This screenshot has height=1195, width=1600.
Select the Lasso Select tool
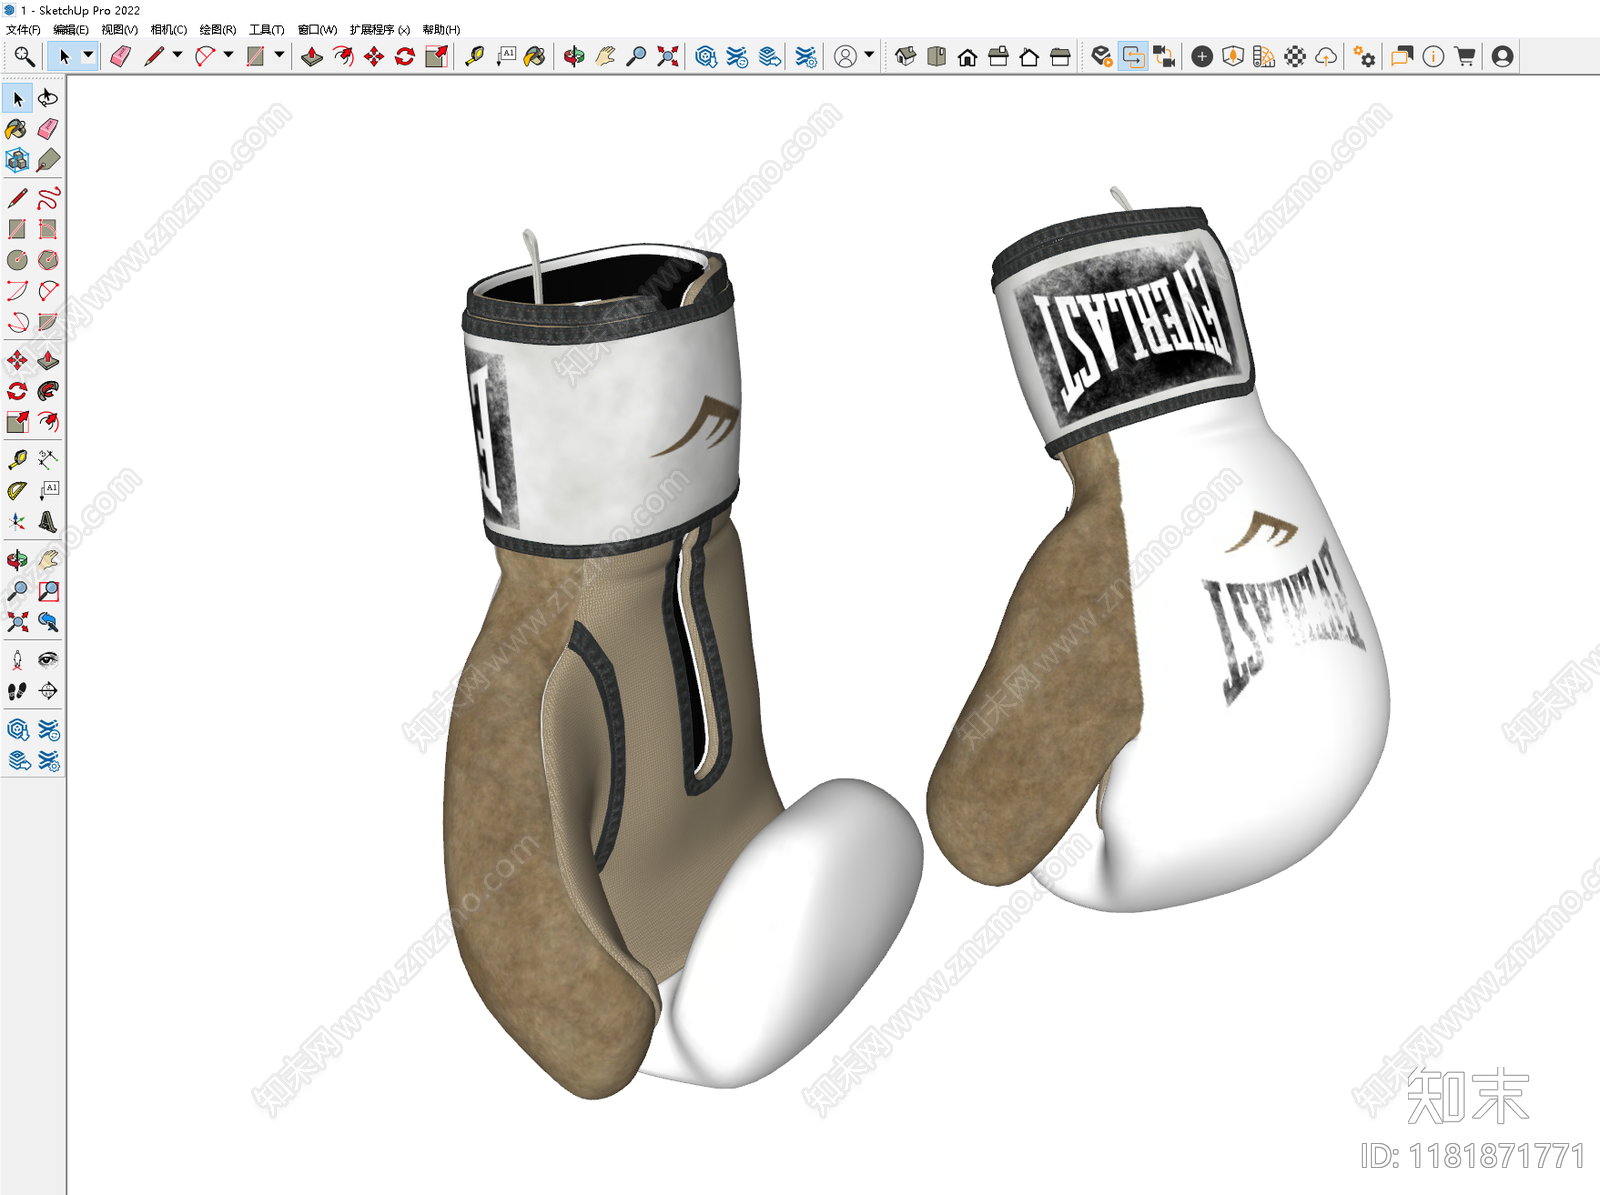(48, 98)
